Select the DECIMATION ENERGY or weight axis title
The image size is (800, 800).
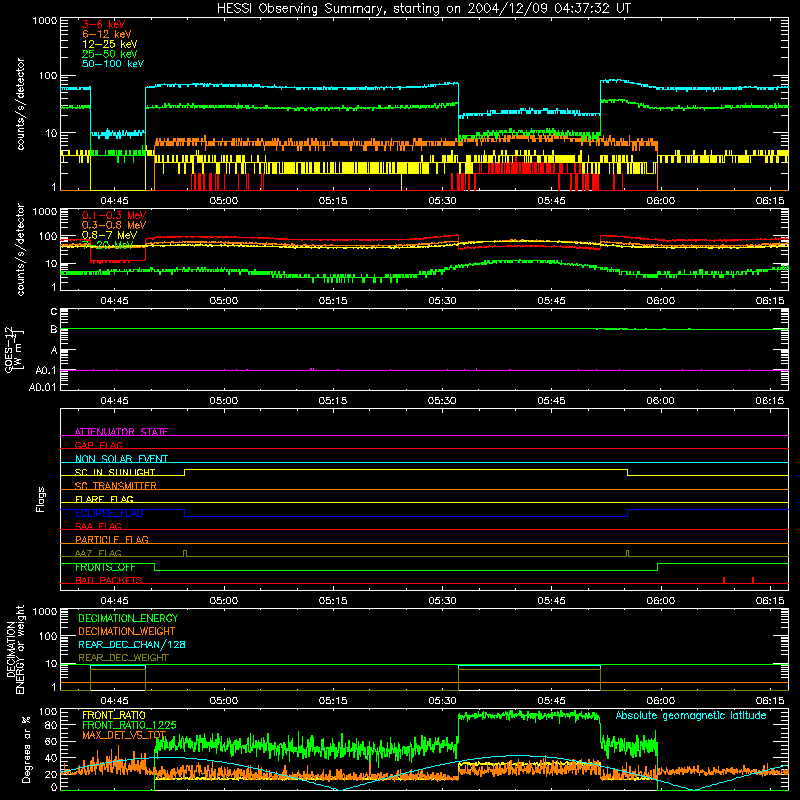pos(15,649)
